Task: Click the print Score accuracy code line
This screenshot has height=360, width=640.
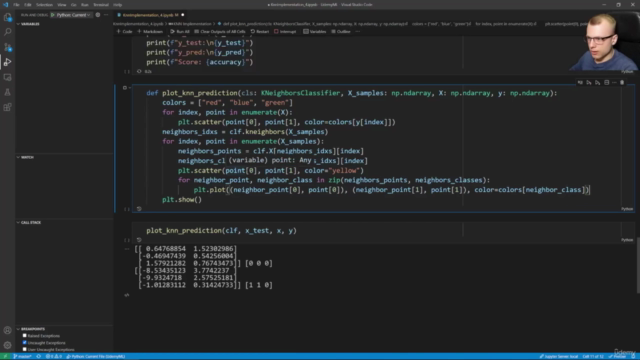Action: coord(200,62)
